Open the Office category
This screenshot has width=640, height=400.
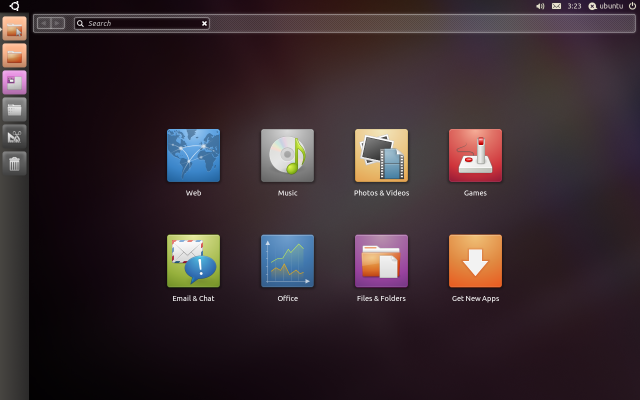tap(287, 261)
